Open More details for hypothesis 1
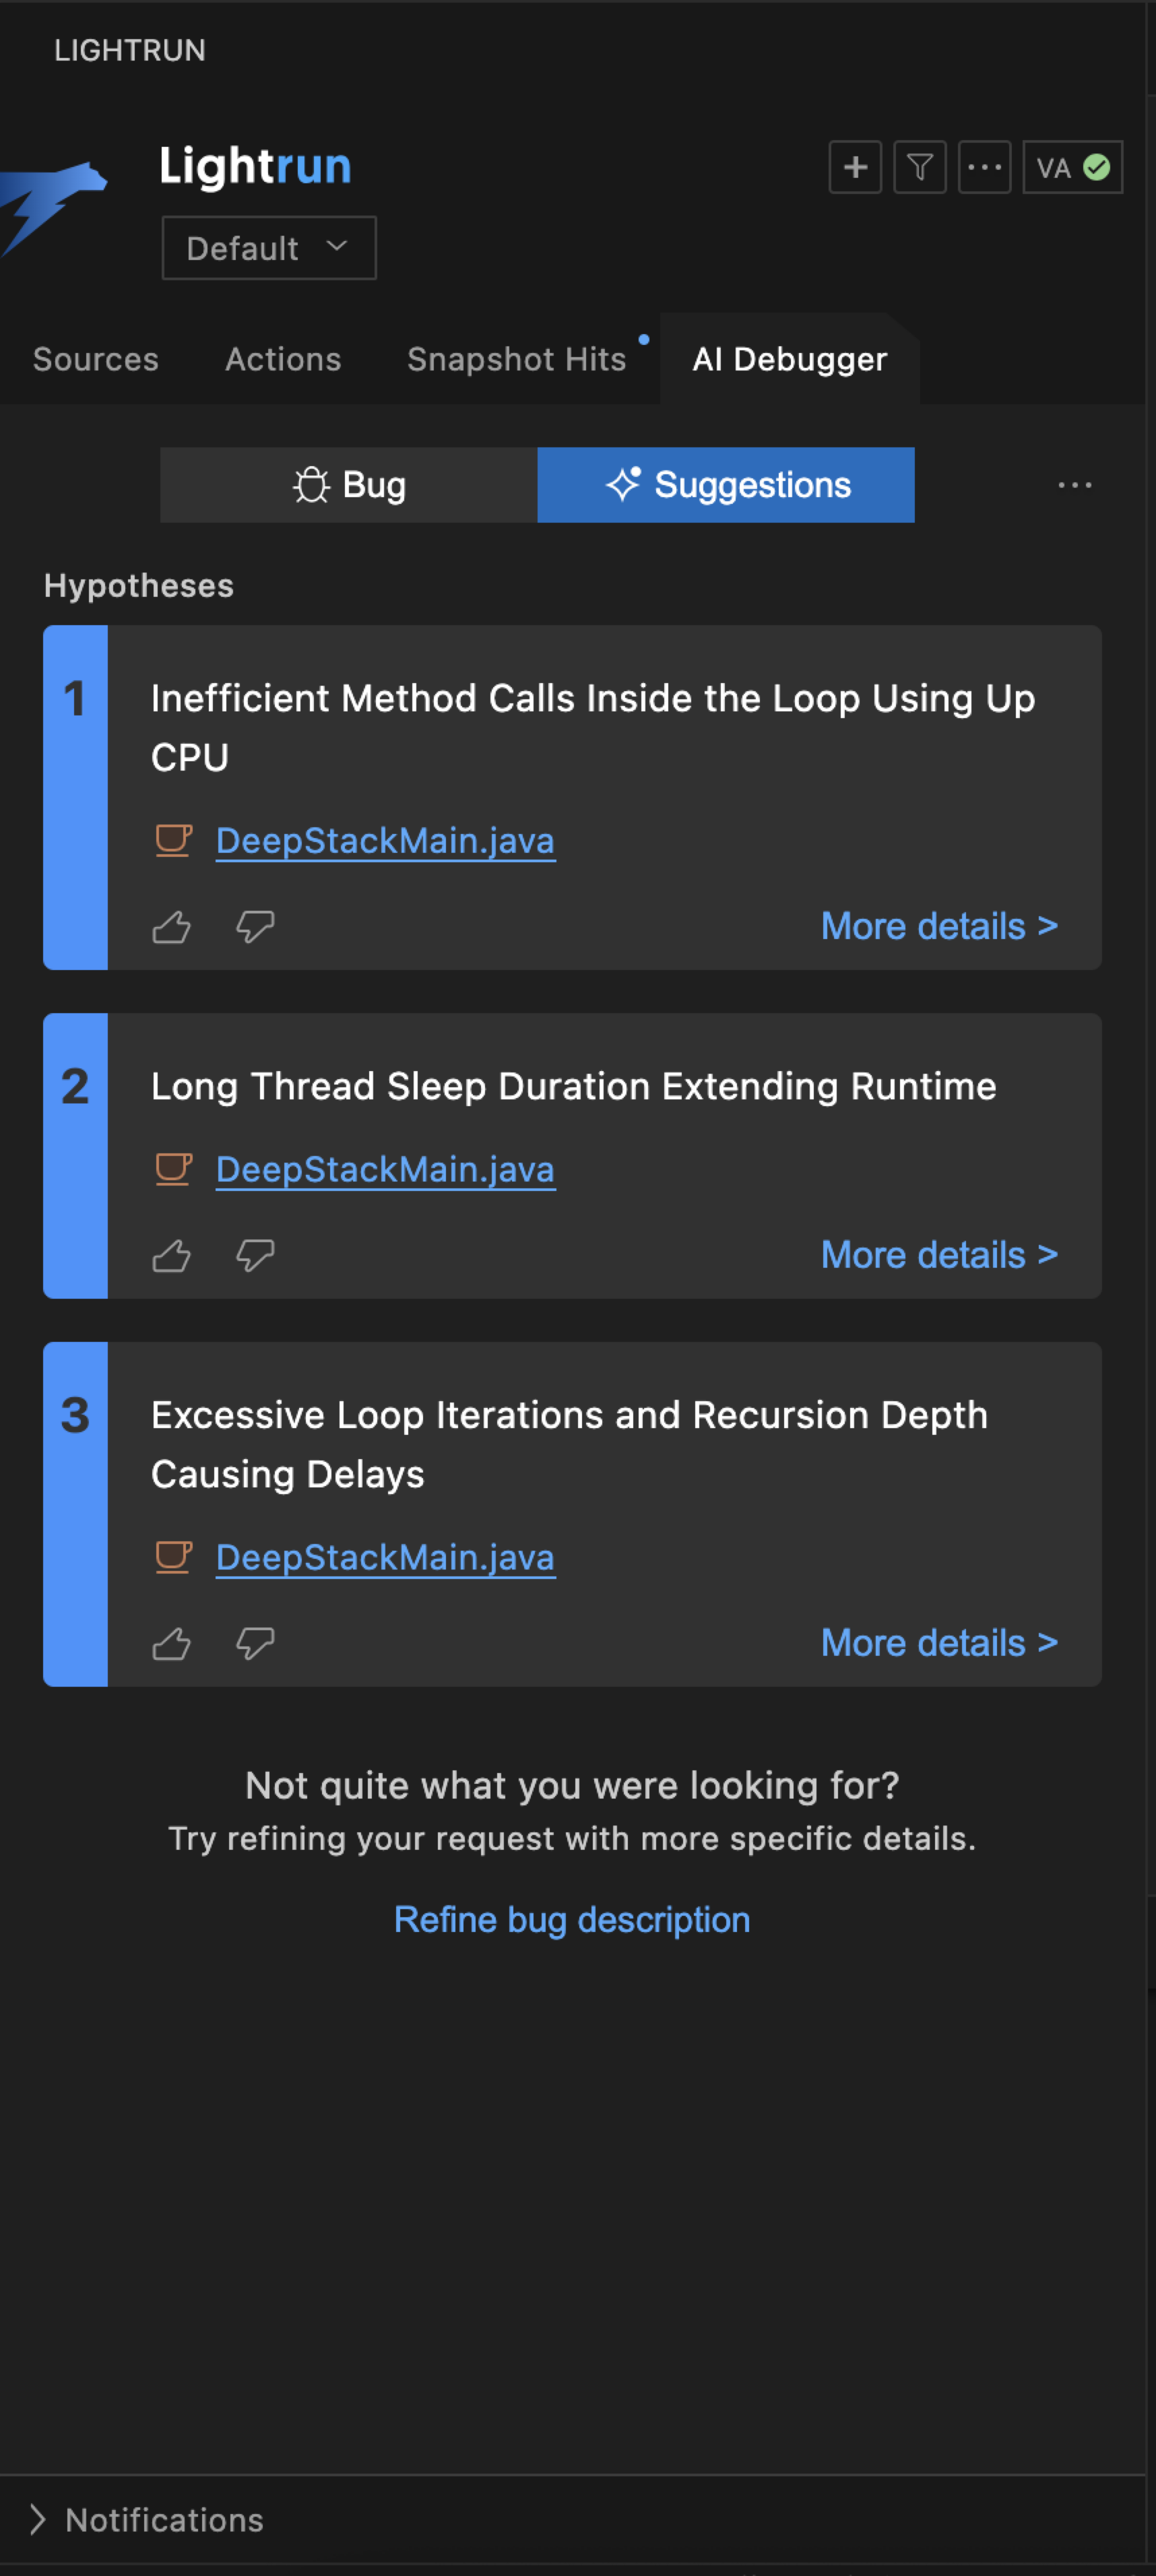 (x=939, y=926)
